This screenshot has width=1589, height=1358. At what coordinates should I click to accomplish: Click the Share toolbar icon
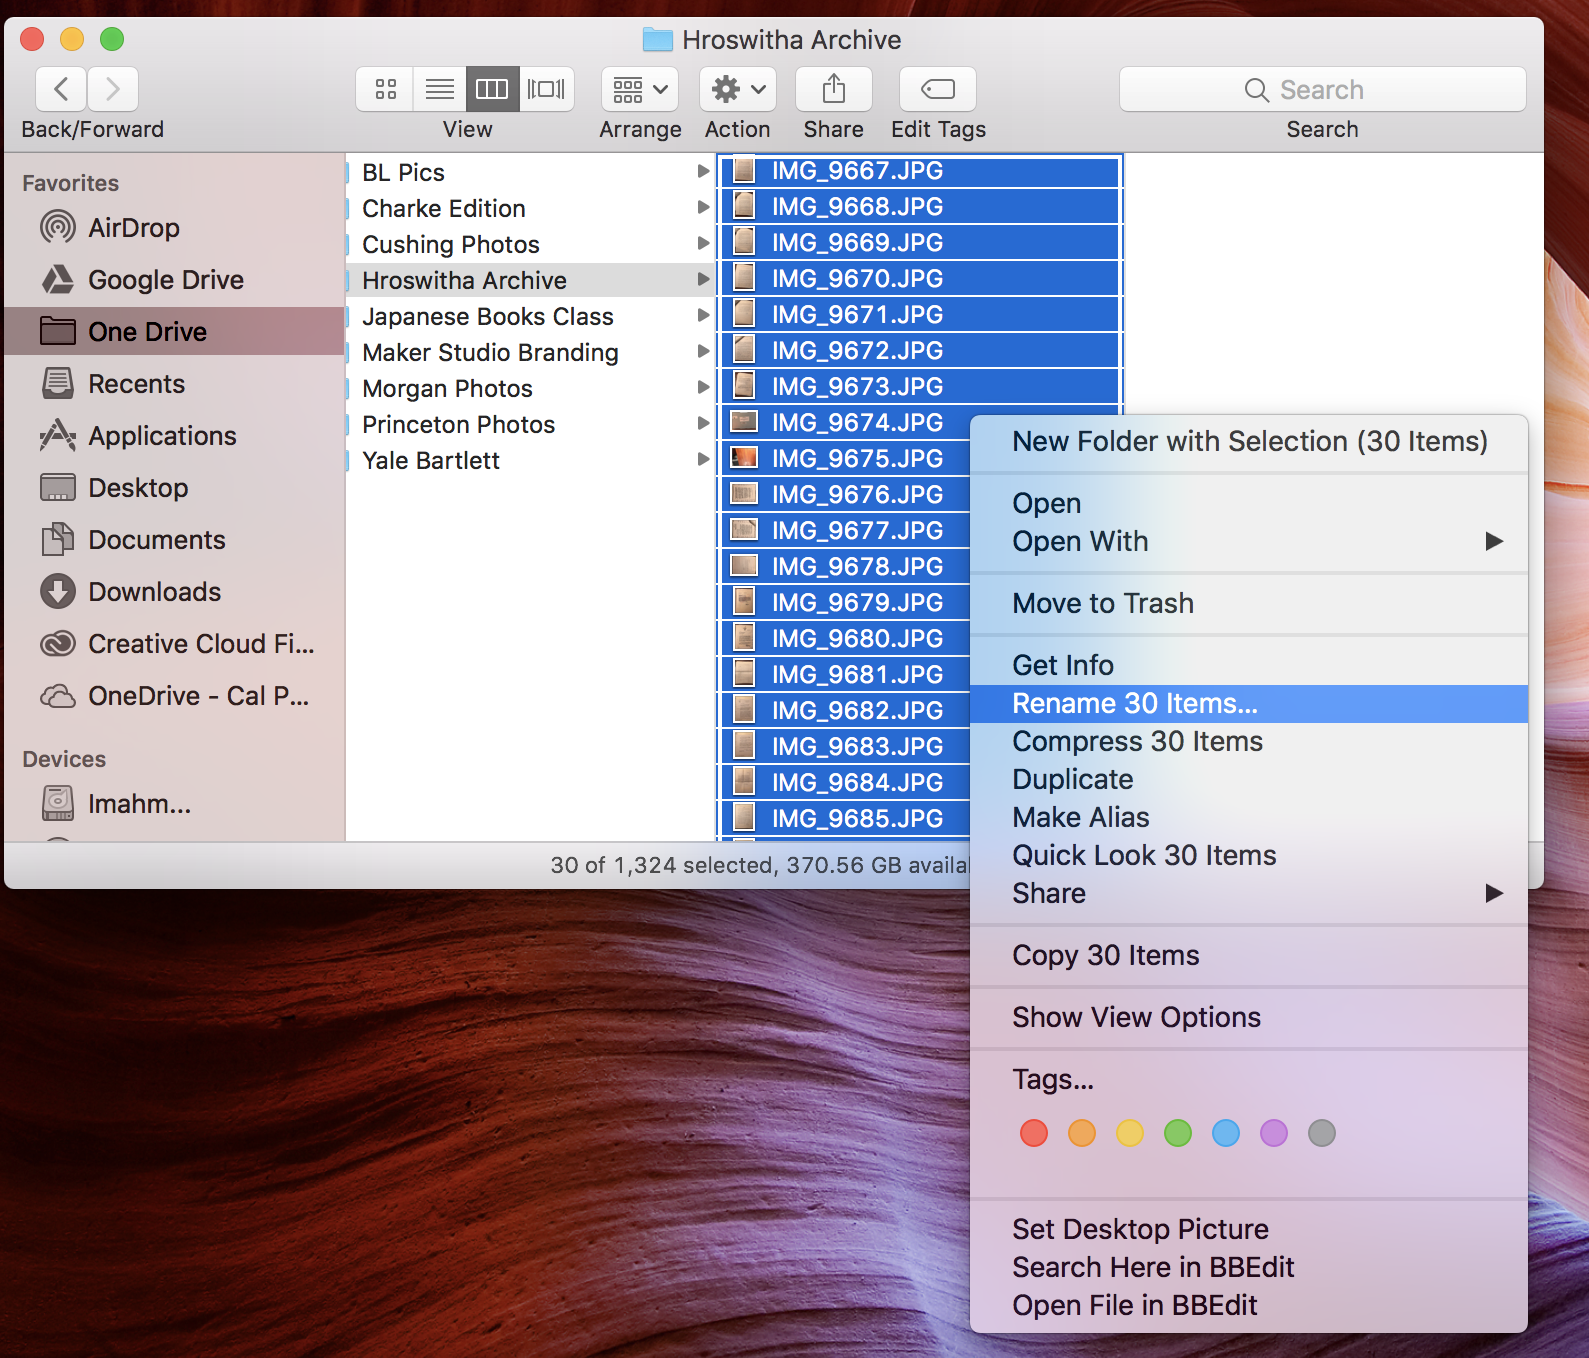point(834,89)
